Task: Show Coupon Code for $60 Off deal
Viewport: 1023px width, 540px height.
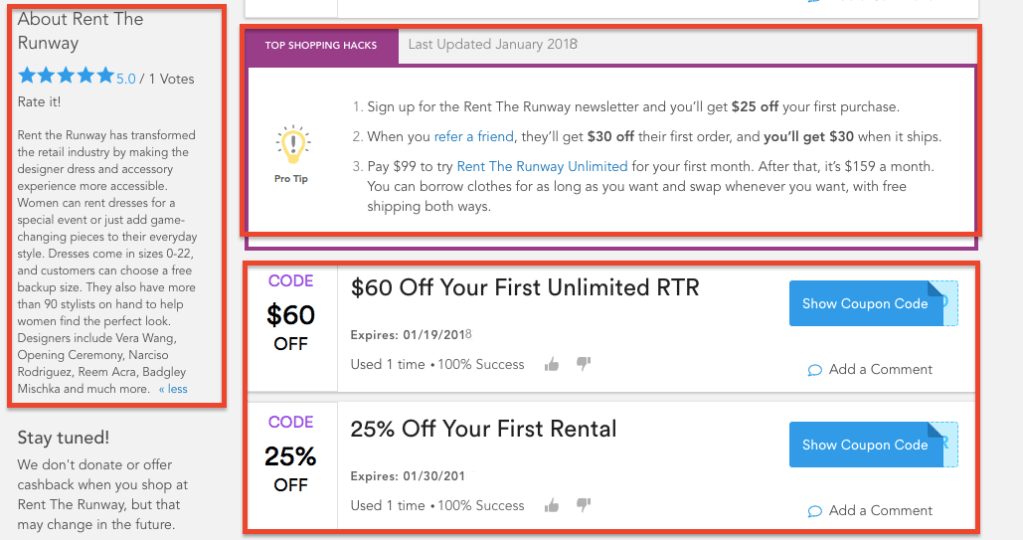Action: coord(865,303)
